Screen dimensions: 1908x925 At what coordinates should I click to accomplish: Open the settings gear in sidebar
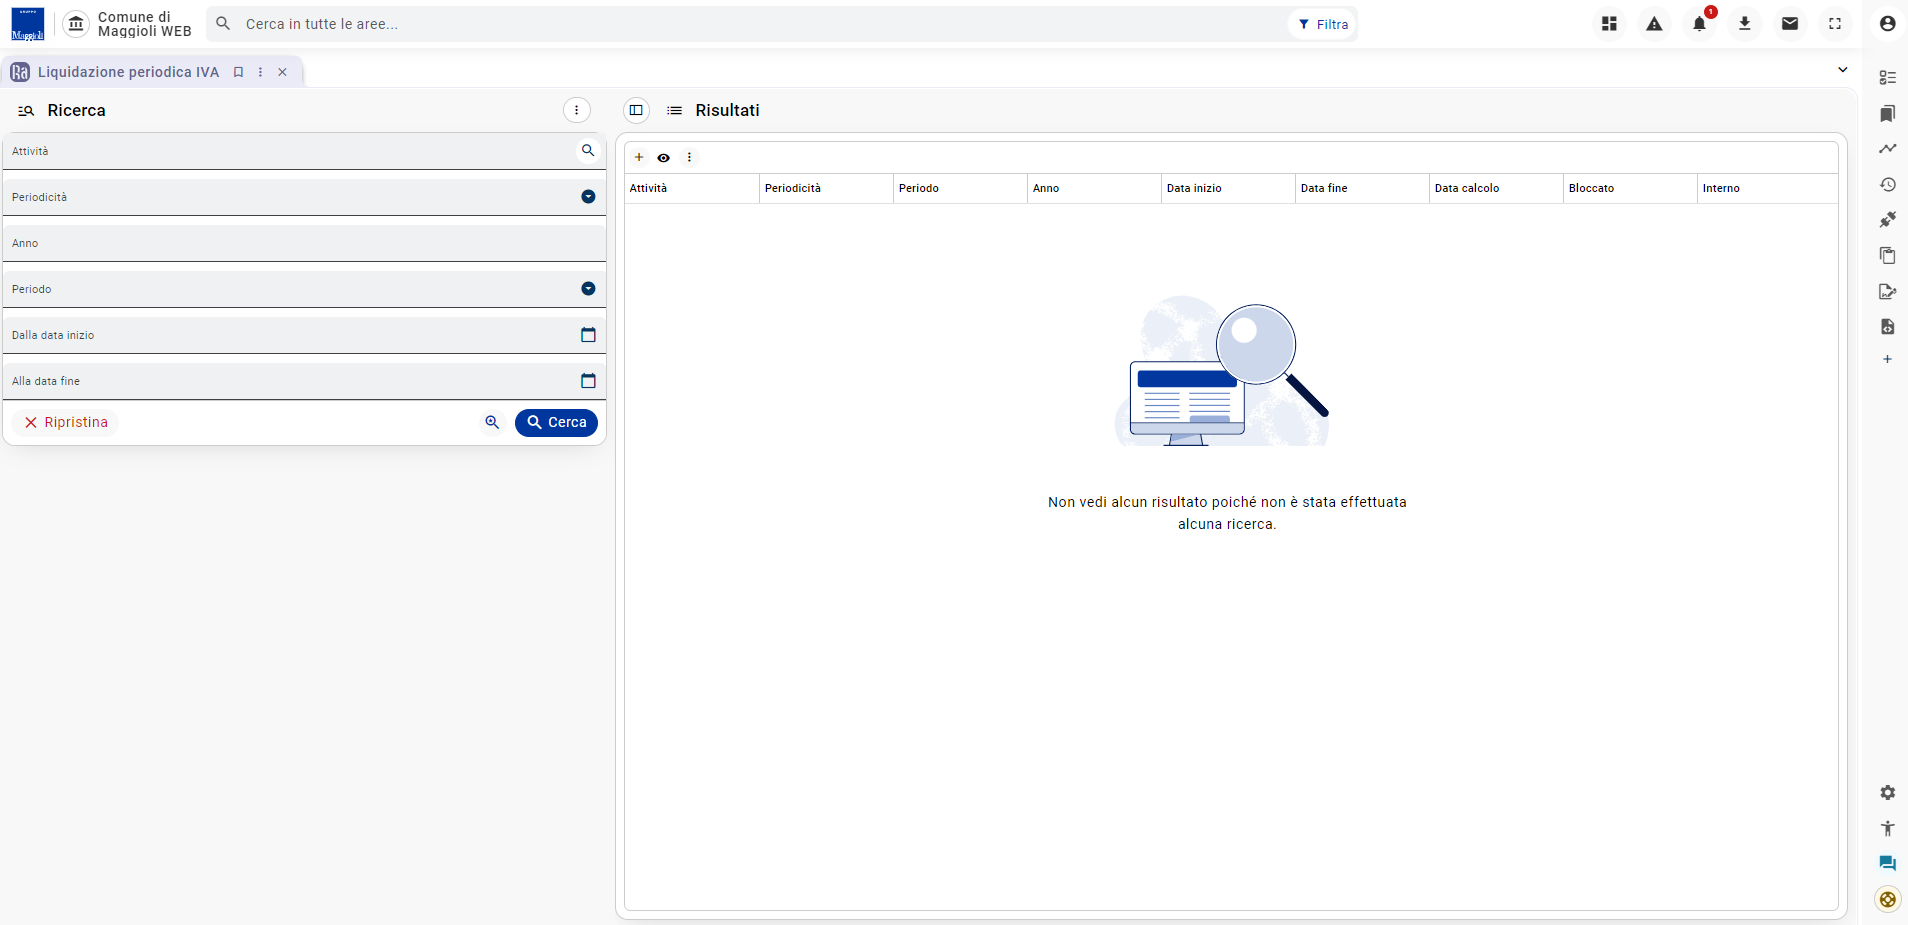pos(1887,793)
